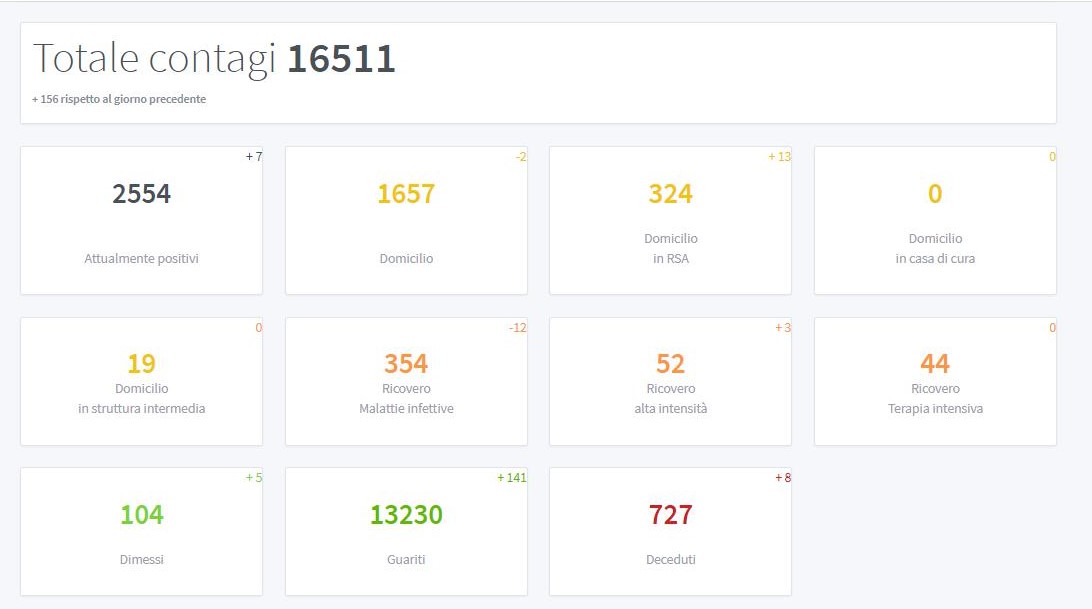Screen dimensions: 1092x609
Task: Click the -12 badge on Malattie infettive
Action: (x=517, y=328)
